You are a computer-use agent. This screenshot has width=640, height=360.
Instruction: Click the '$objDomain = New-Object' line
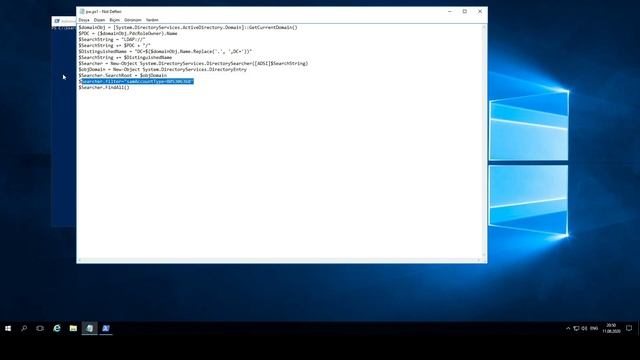[x=162, y=69]
